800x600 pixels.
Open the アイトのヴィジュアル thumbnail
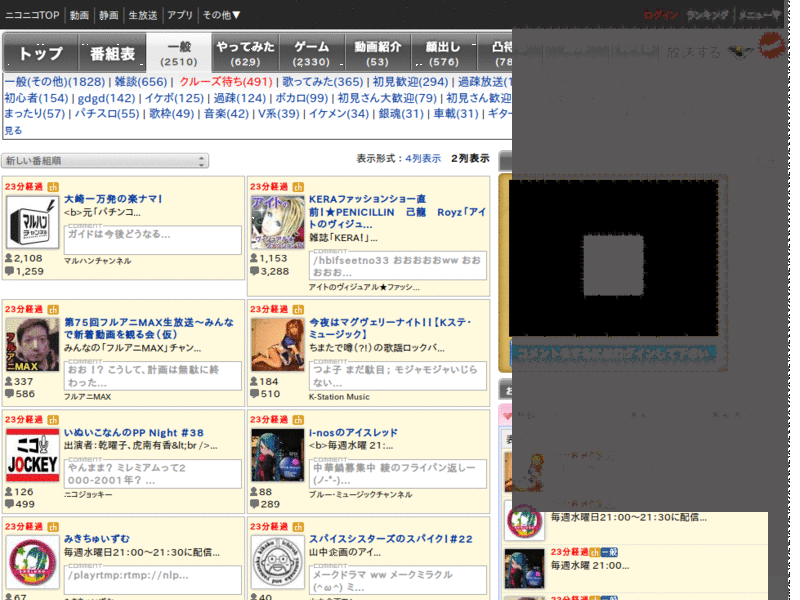click(278, 223)
